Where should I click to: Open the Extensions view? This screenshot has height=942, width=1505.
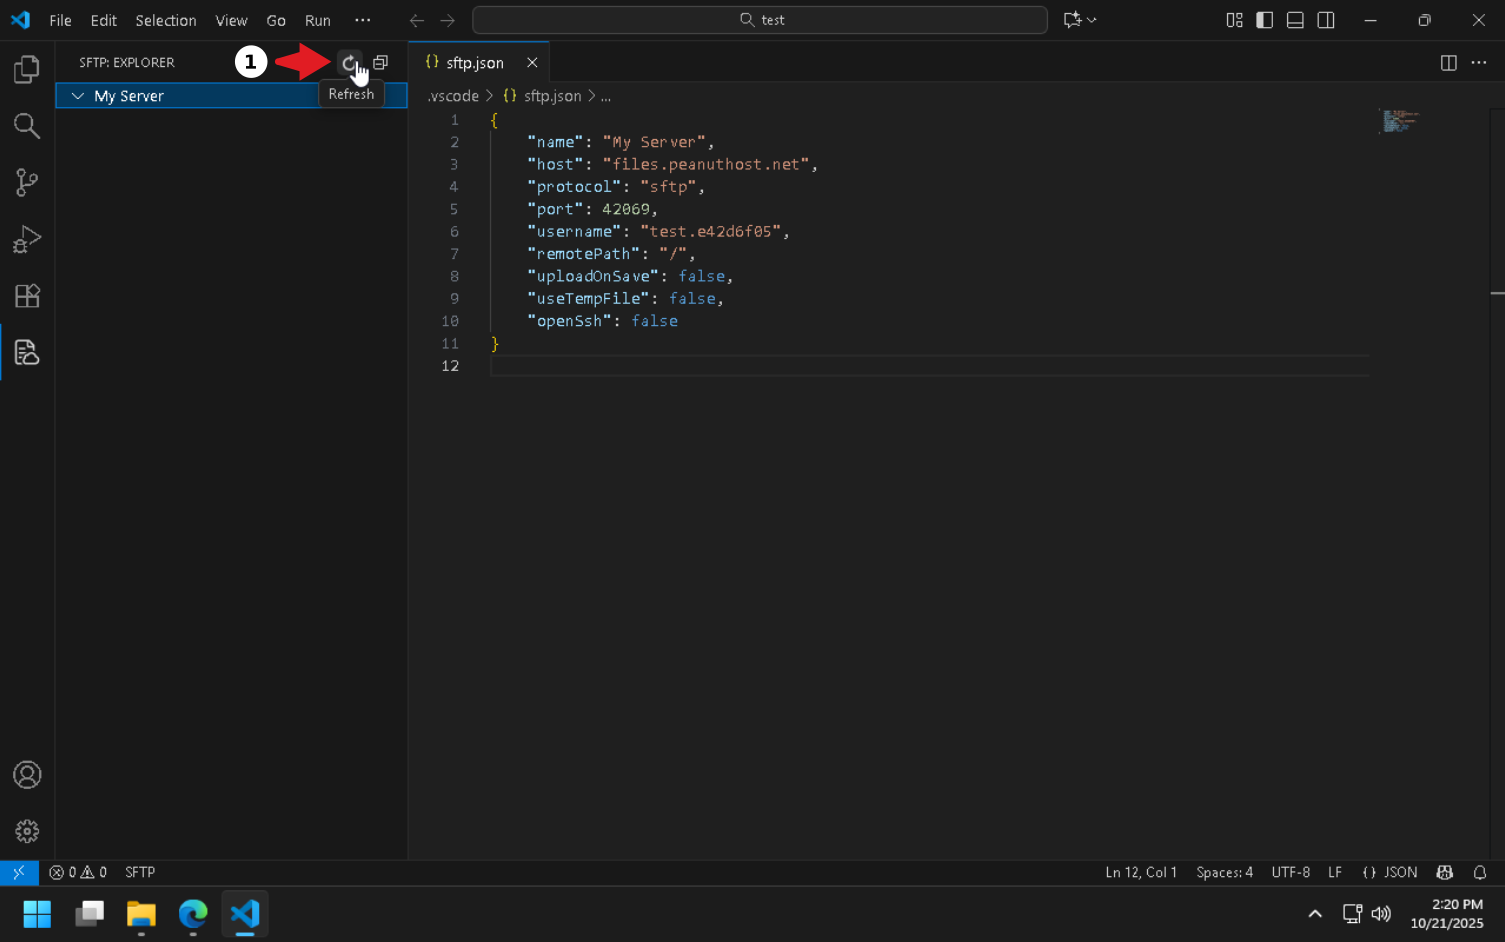(x=26, y=295)
